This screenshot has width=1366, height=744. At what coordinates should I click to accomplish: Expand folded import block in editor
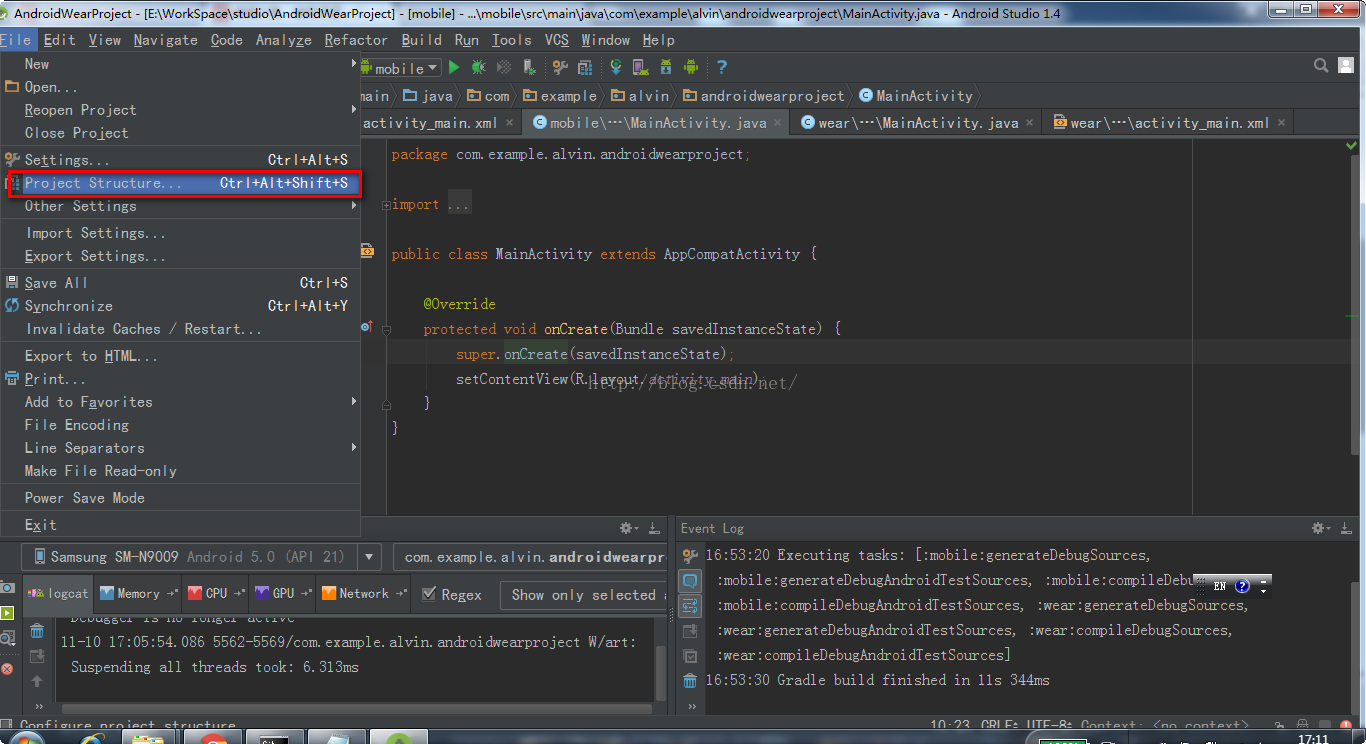click(x=386, y=205)
